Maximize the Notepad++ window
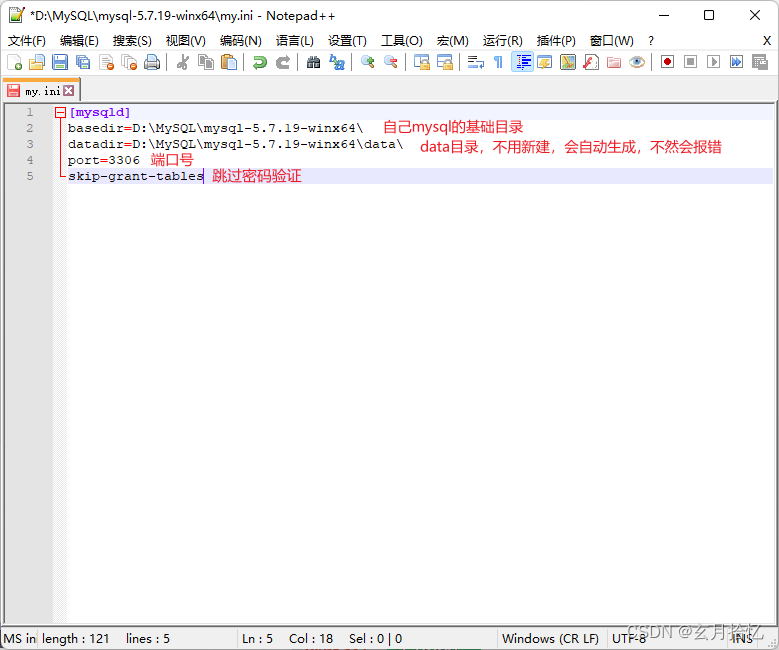 tap(709, 15)
